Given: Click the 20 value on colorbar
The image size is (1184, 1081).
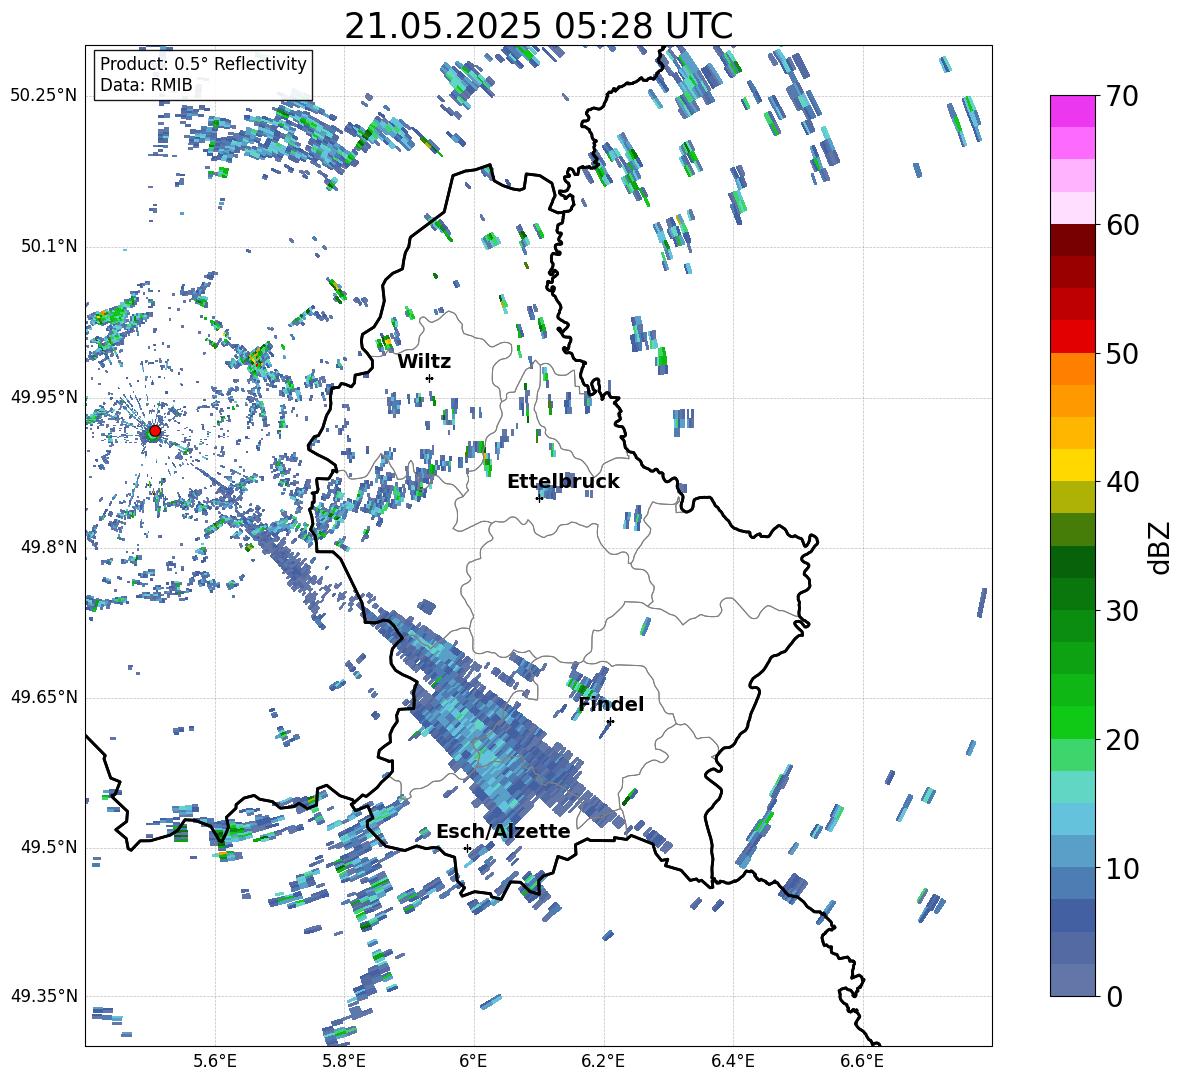Looking at the screenshot, I should pos(1122,740).
